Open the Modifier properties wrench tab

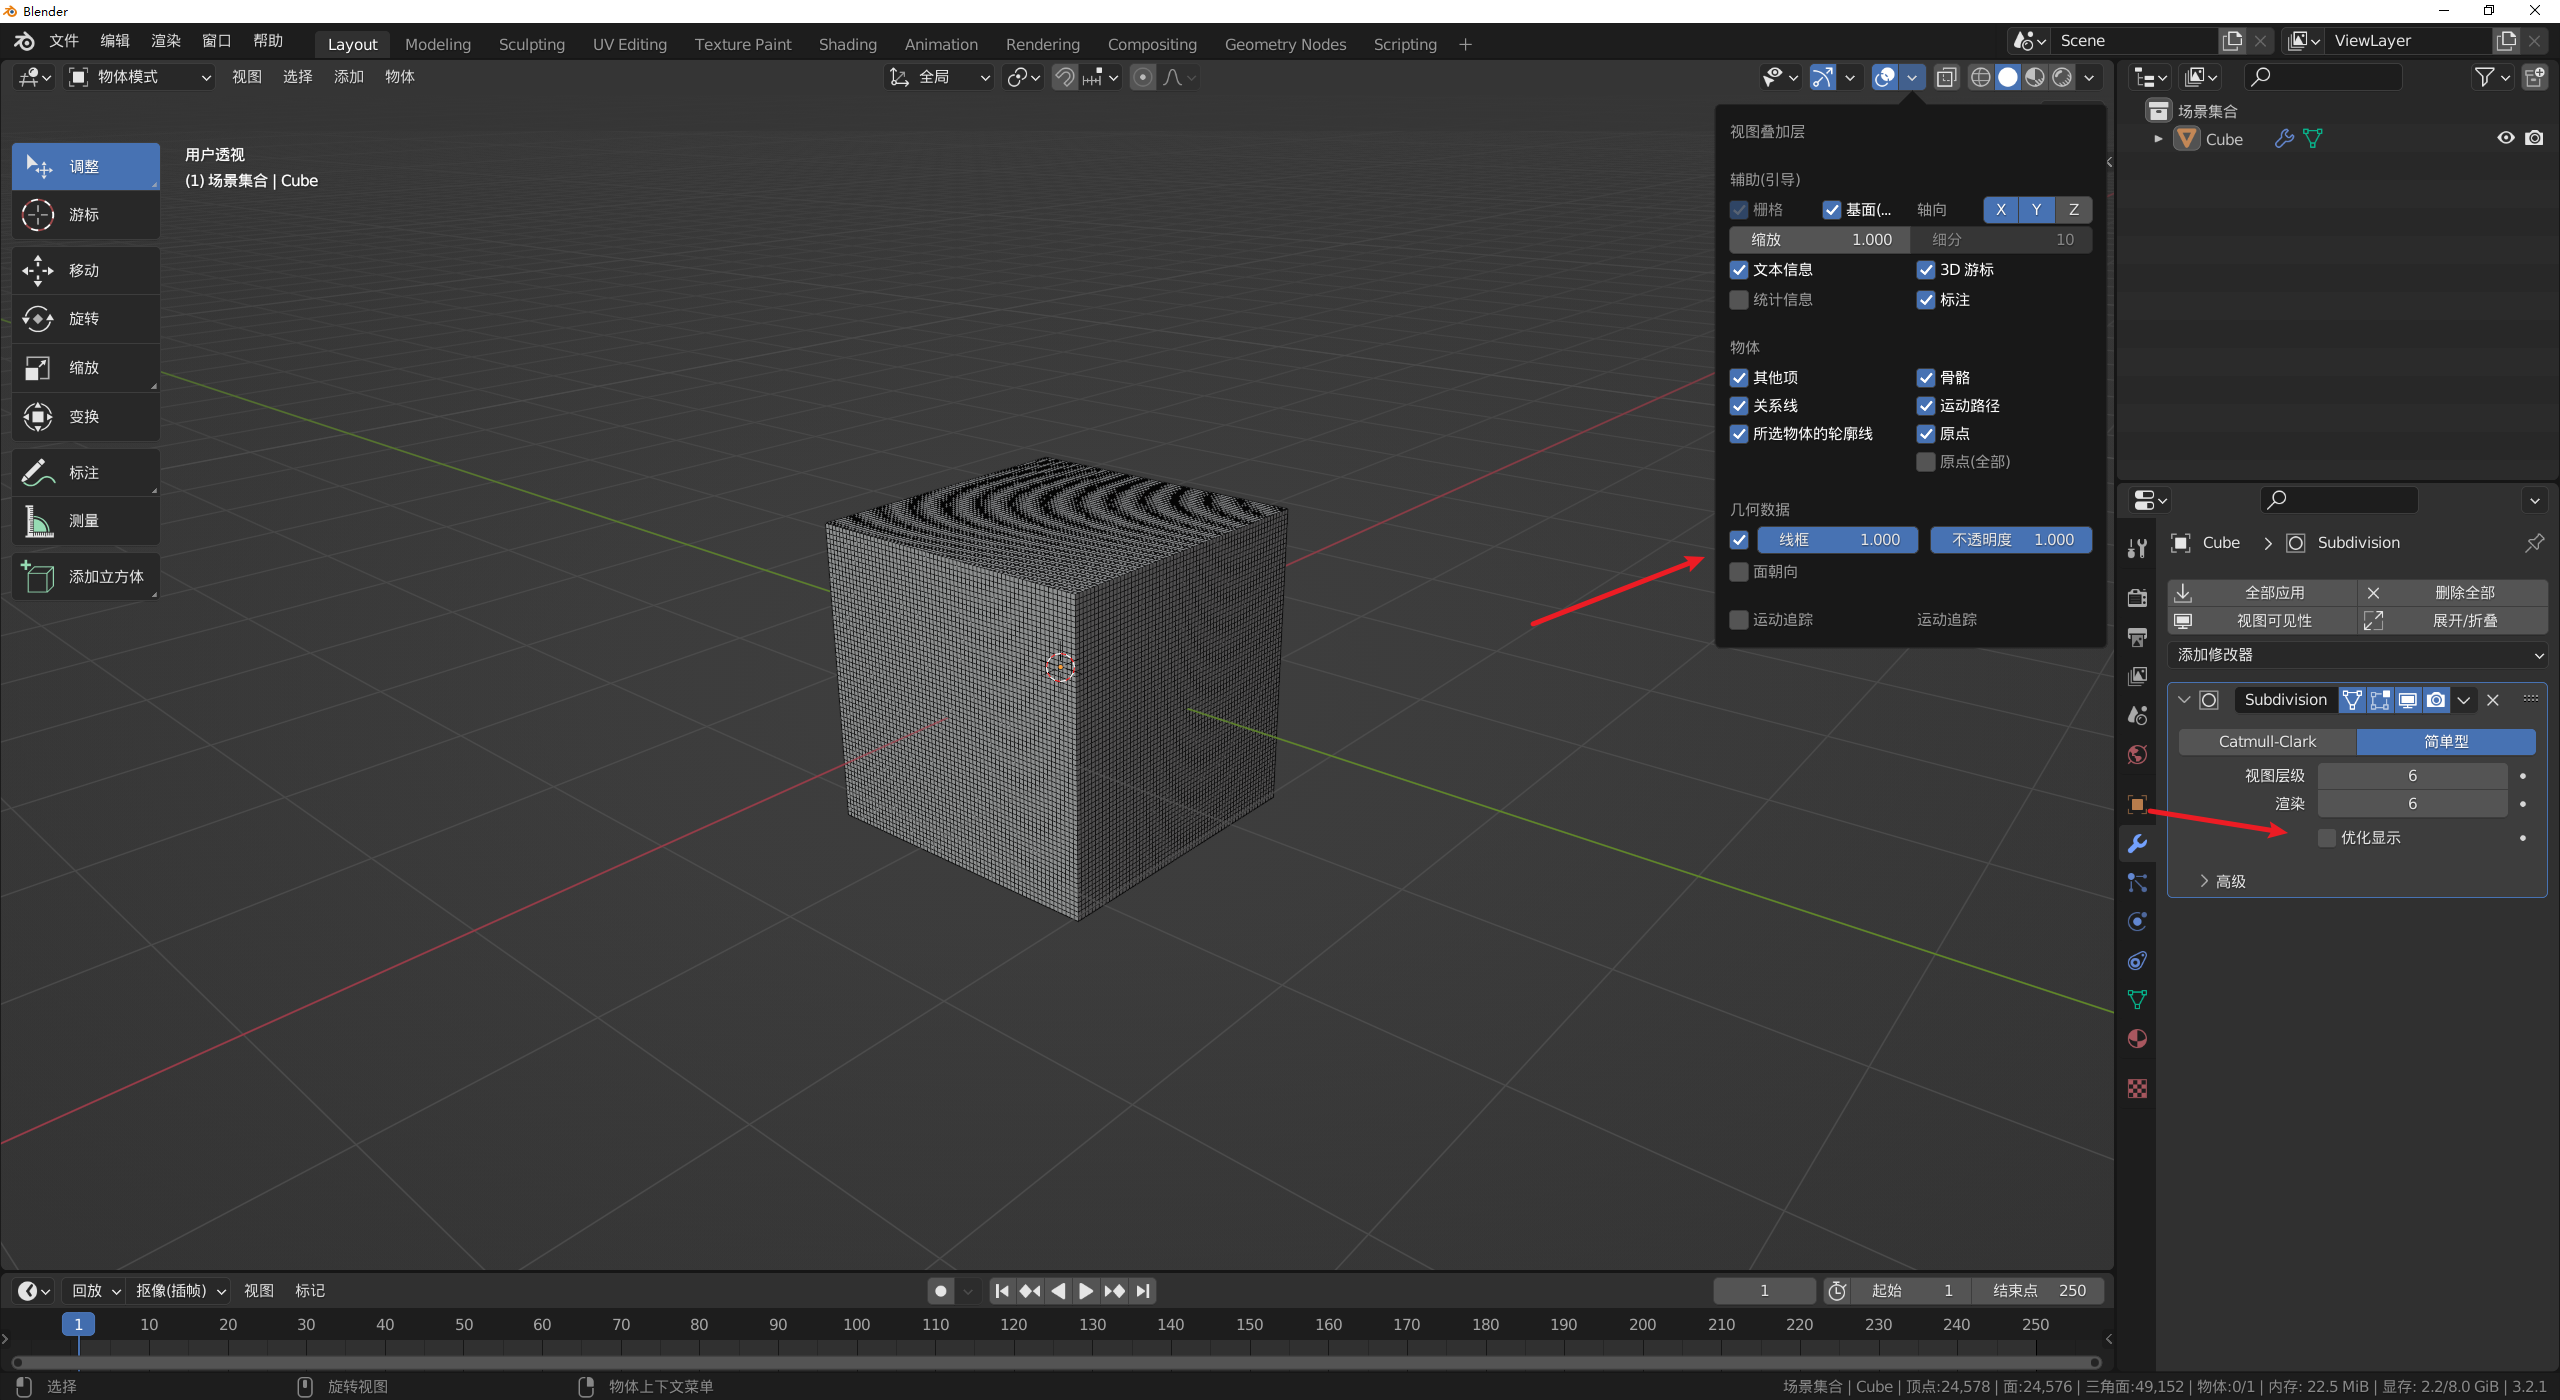(2137, 843)
